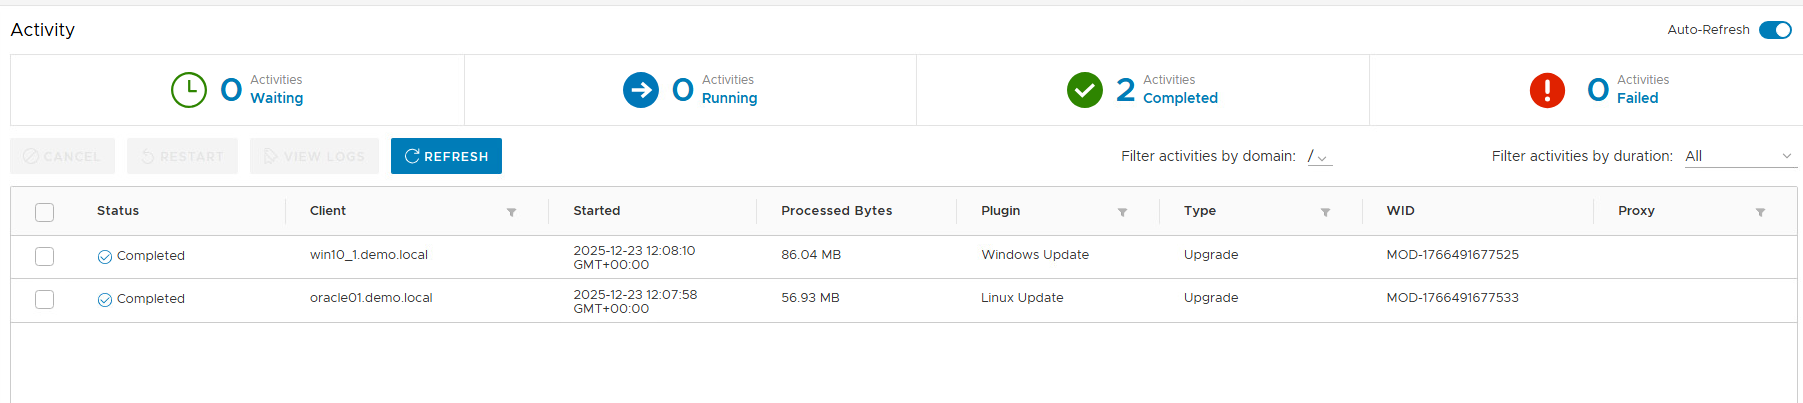Click the Completed activities checkmark icon
1803x403 pixels.
click(x=1085, y=90)
